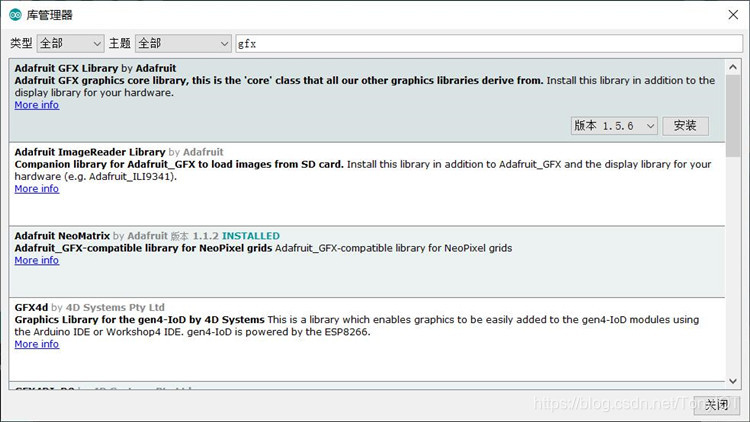Open More info link for GFX4d
750x422 pixels.
coord(37,344)
